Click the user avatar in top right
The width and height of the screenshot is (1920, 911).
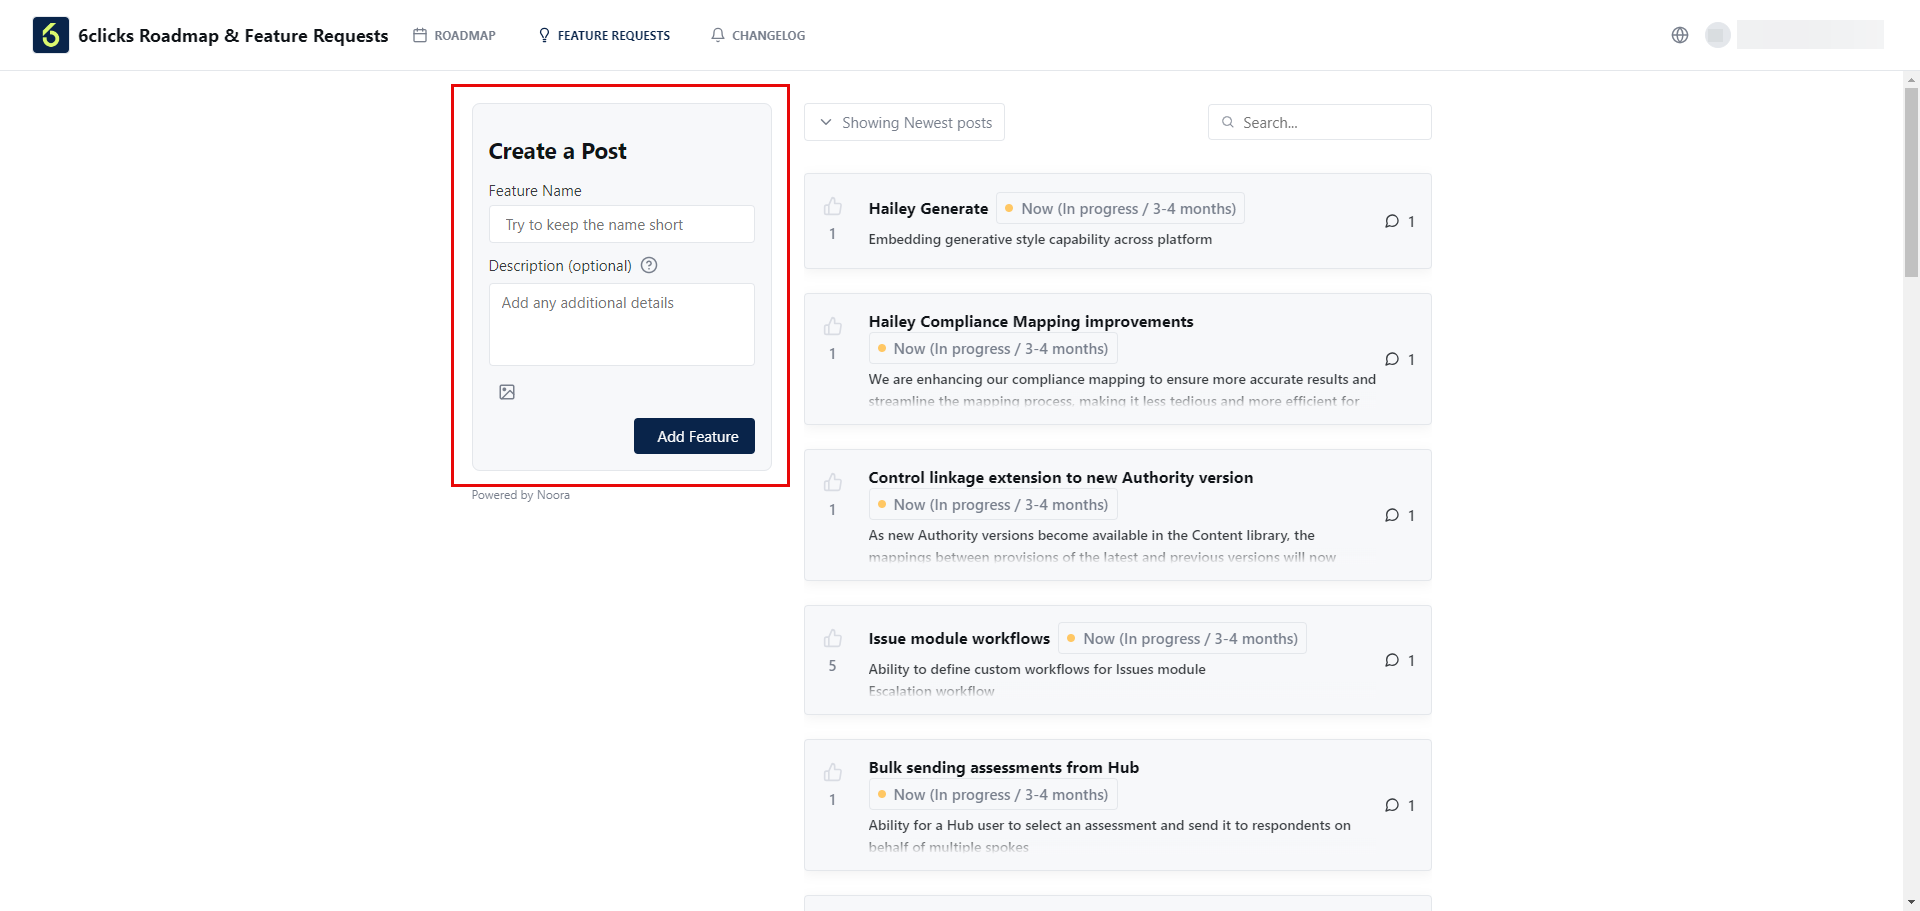pyautogui.click(x=1718, y=35)
